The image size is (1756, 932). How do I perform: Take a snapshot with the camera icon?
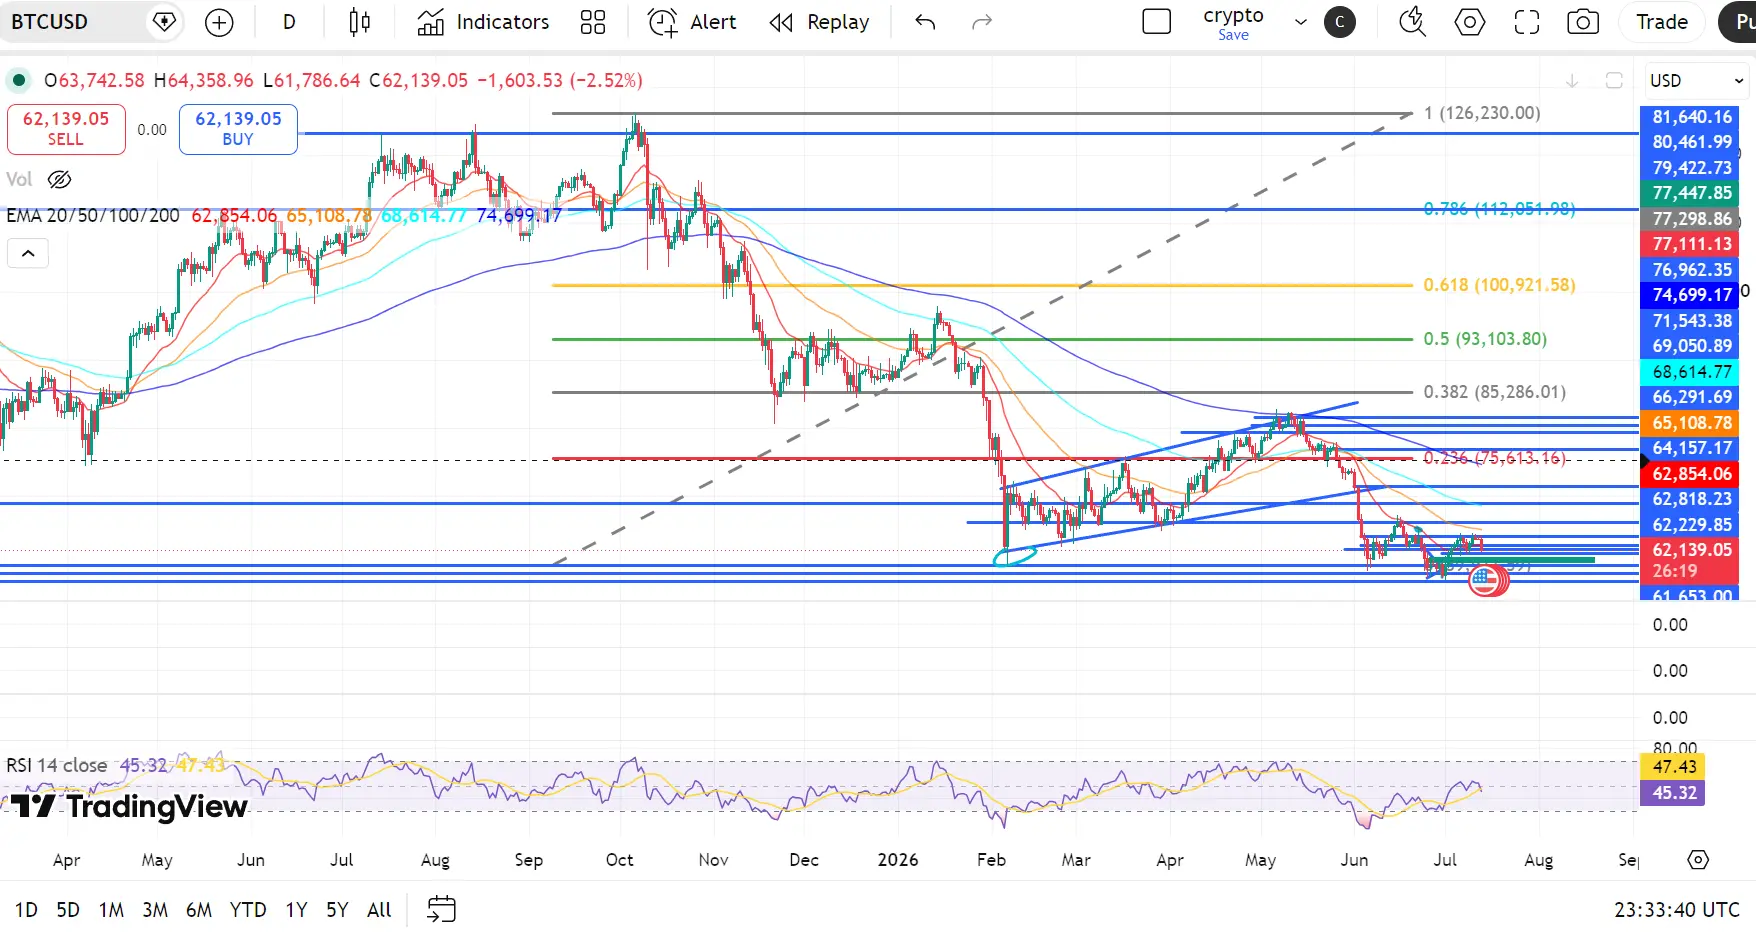click(x=1583, y=22)
